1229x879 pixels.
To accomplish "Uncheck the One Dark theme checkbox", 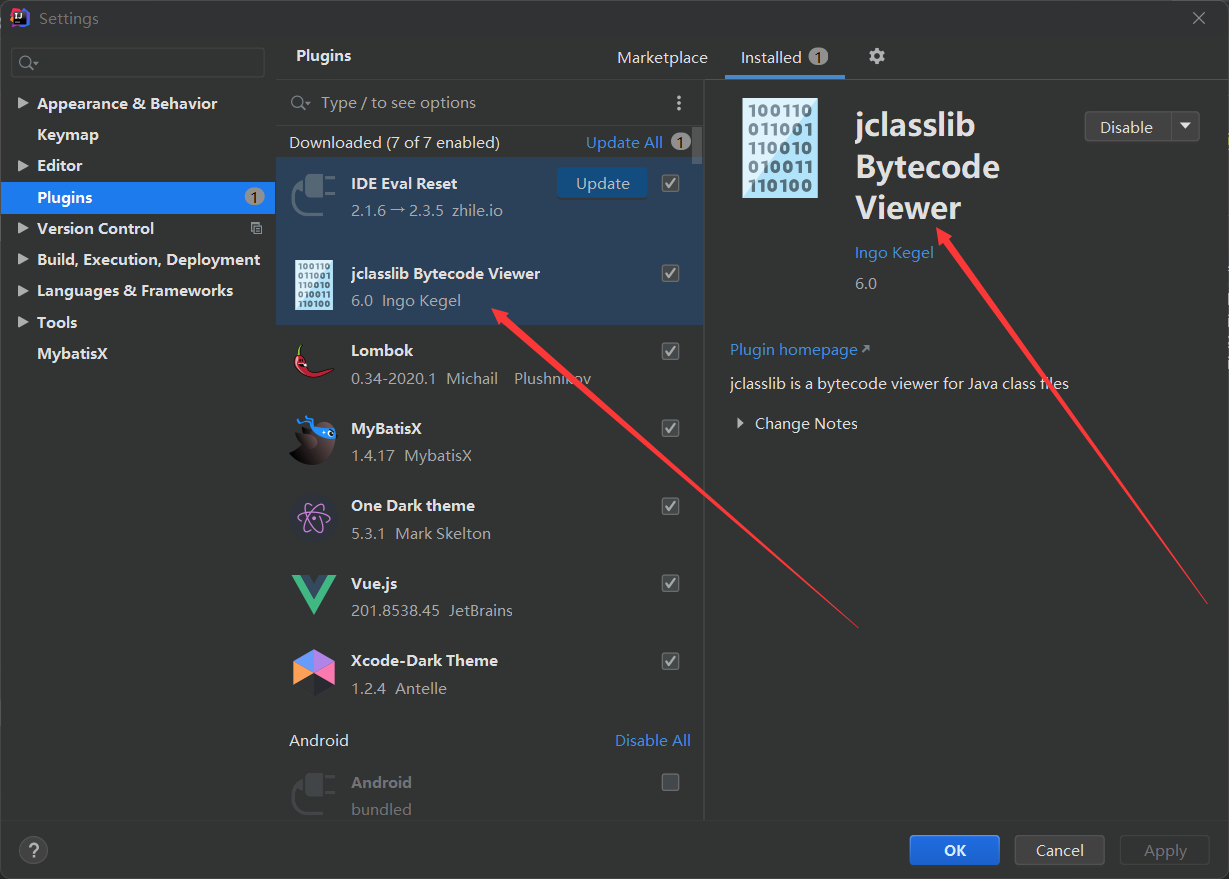I will tap(671, 506).
